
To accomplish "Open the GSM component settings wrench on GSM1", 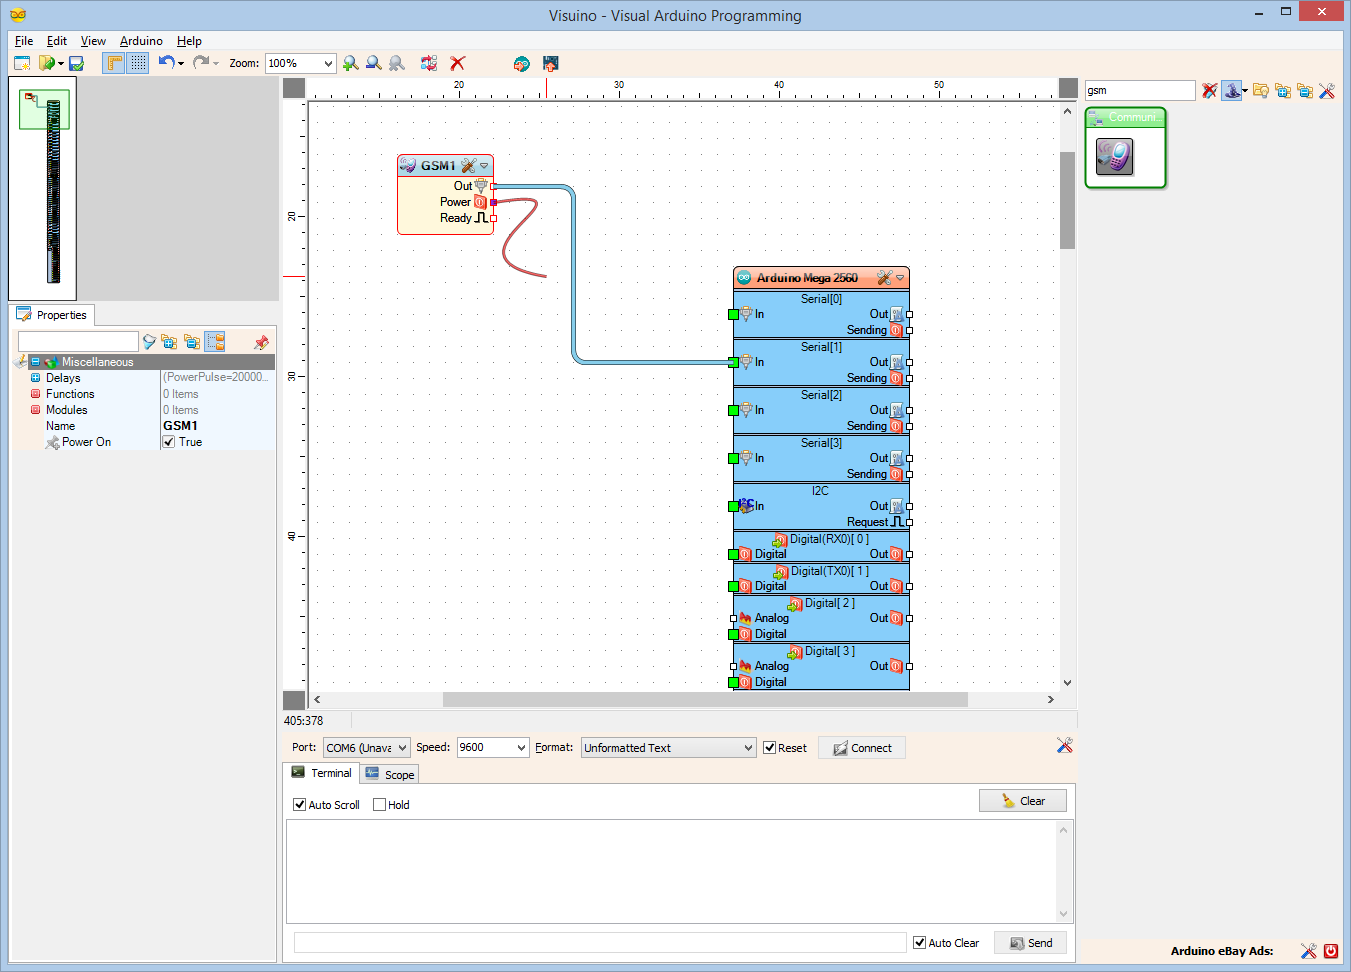I will [x=468, y=166].
